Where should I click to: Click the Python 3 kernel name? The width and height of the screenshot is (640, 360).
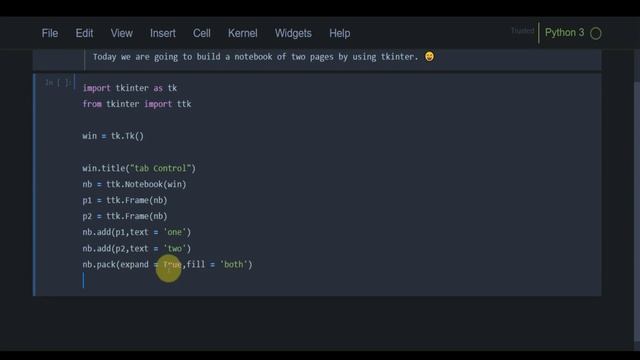click(564, 33)
